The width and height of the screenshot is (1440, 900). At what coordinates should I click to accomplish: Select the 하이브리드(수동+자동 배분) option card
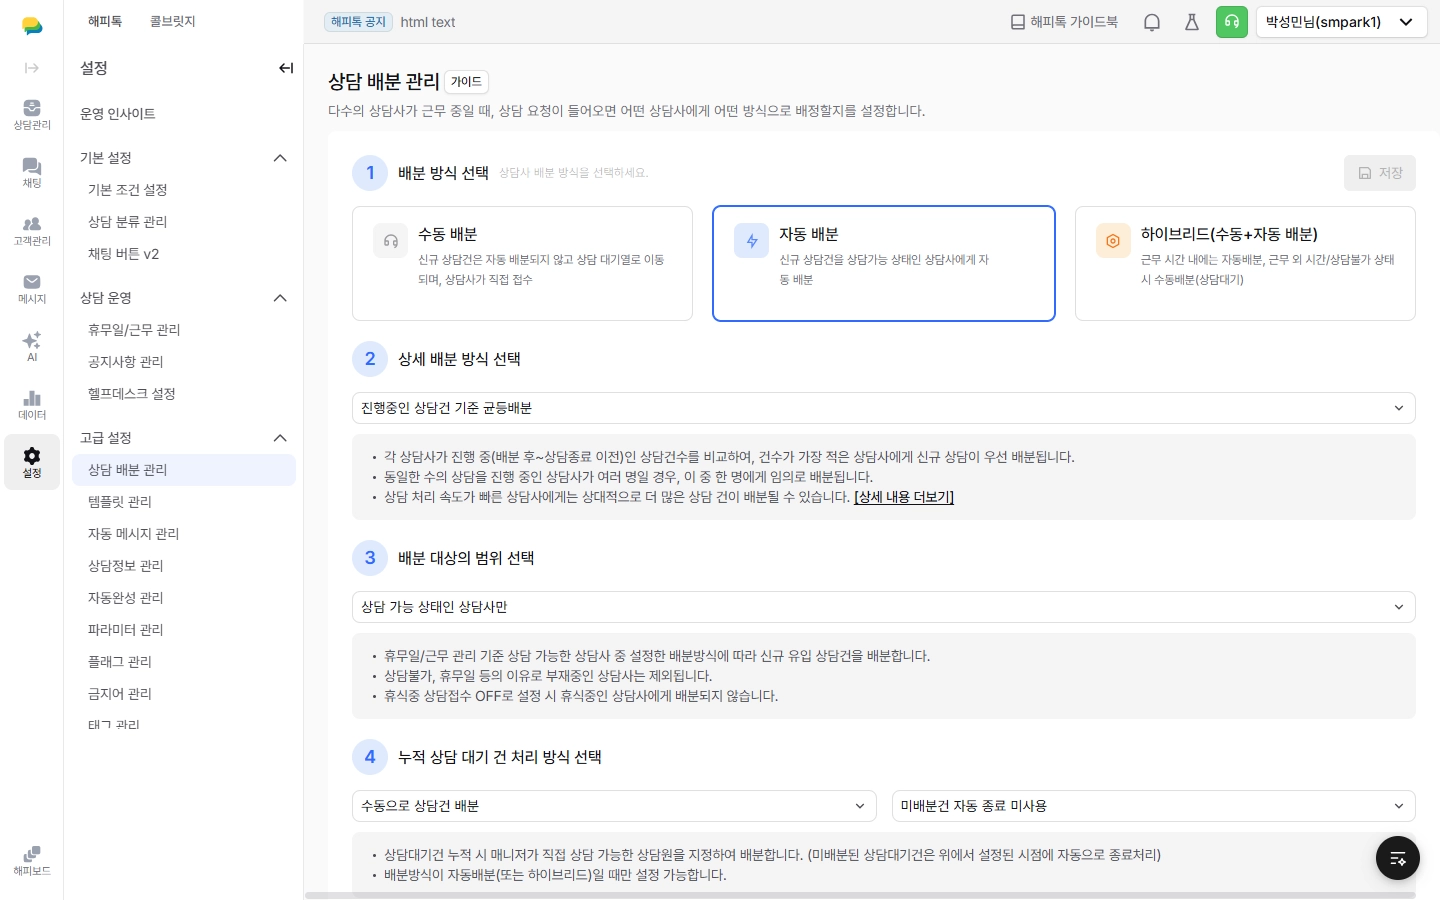pos(1245,263)
